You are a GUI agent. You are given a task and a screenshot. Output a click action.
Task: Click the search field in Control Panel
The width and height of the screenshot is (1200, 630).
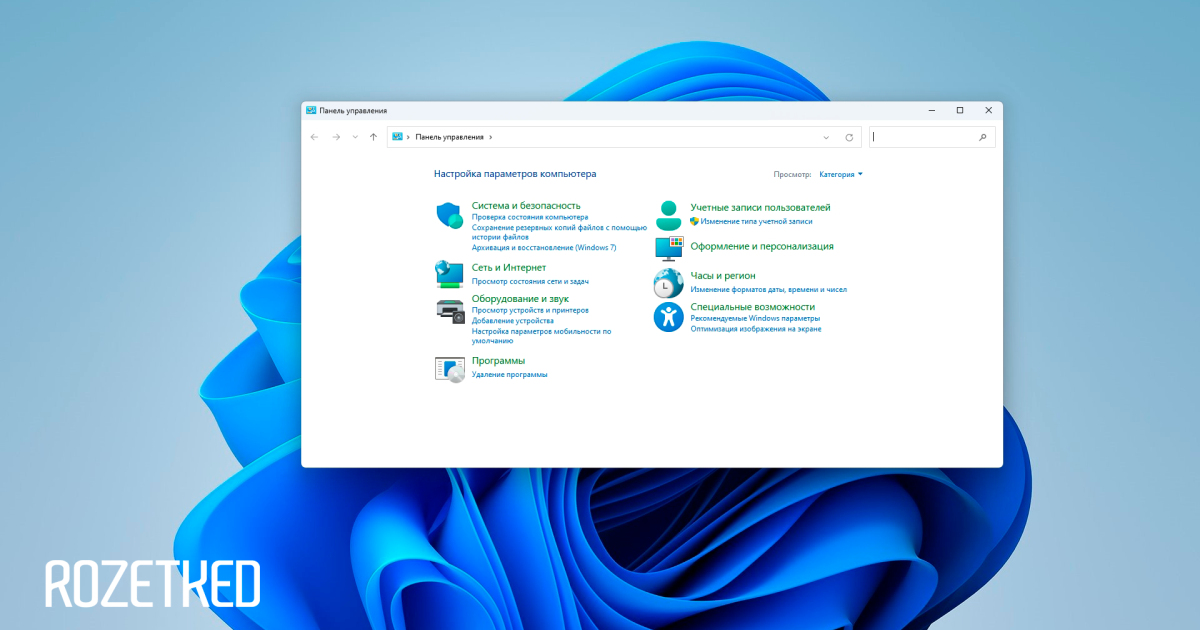(x=925, y=137)
